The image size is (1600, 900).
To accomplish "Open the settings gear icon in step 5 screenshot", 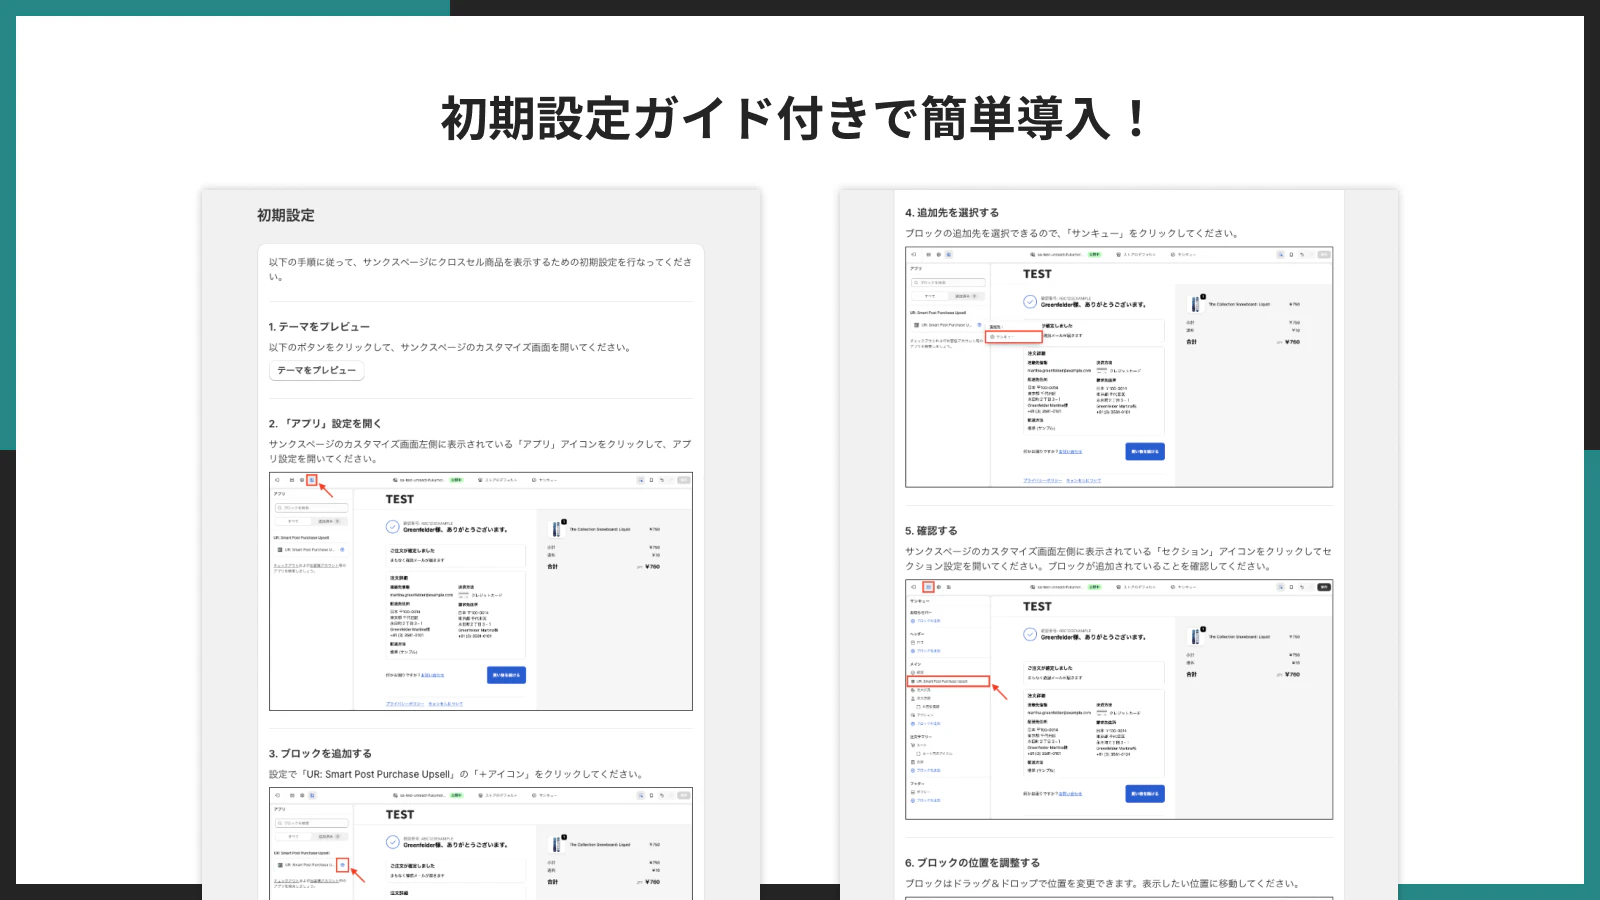I will (939, 587).
